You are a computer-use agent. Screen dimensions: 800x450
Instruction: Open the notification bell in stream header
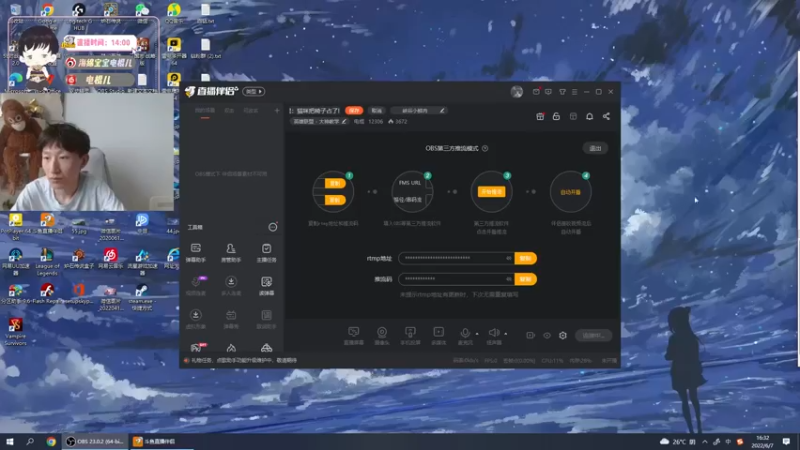point(589,116)
